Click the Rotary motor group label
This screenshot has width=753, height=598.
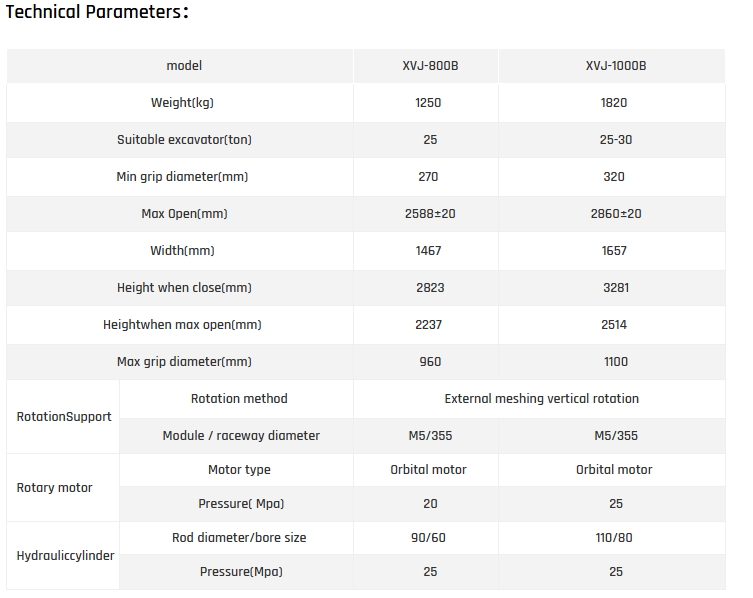(54, 488)
